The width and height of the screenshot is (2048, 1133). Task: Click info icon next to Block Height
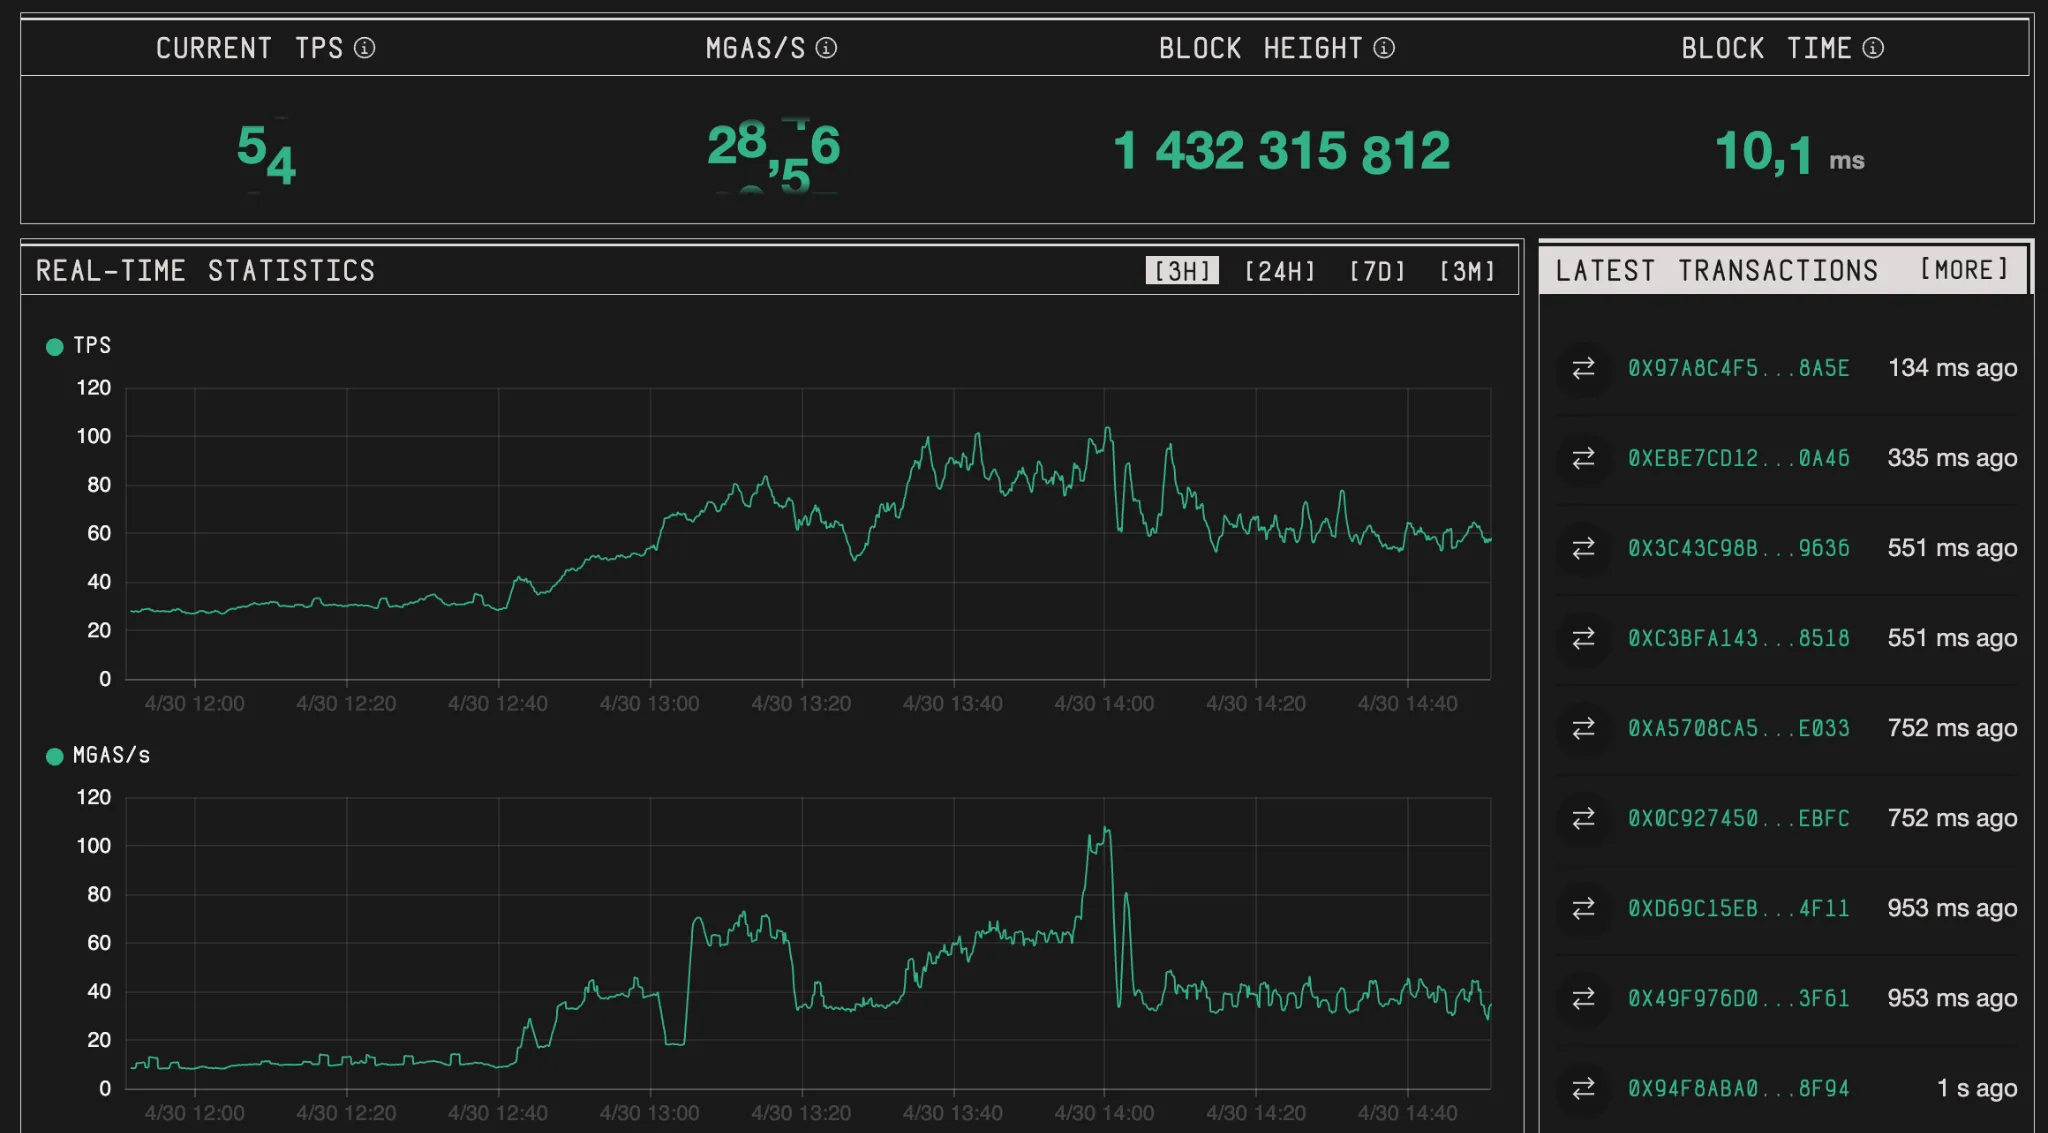[x=1384, y=48]
